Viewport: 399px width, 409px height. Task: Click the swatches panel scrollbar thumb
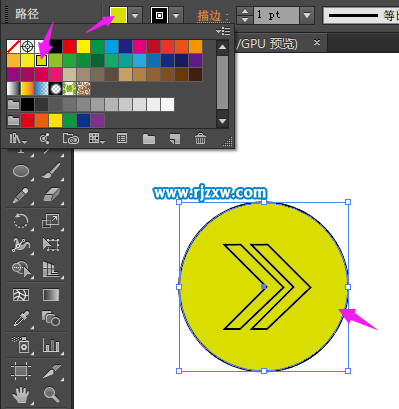[x=222, y=82]
